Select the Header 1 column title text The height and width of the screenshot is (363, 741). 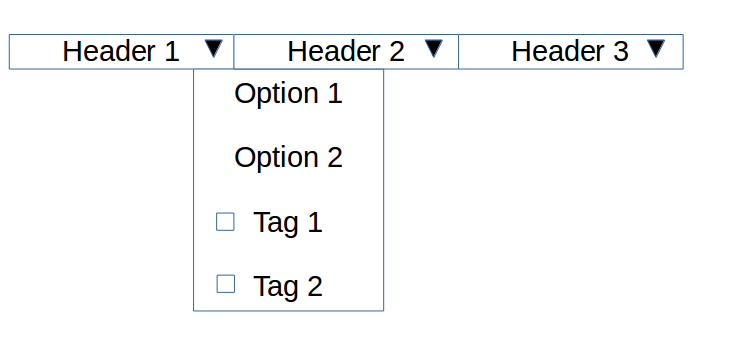[x=121, y=51]
